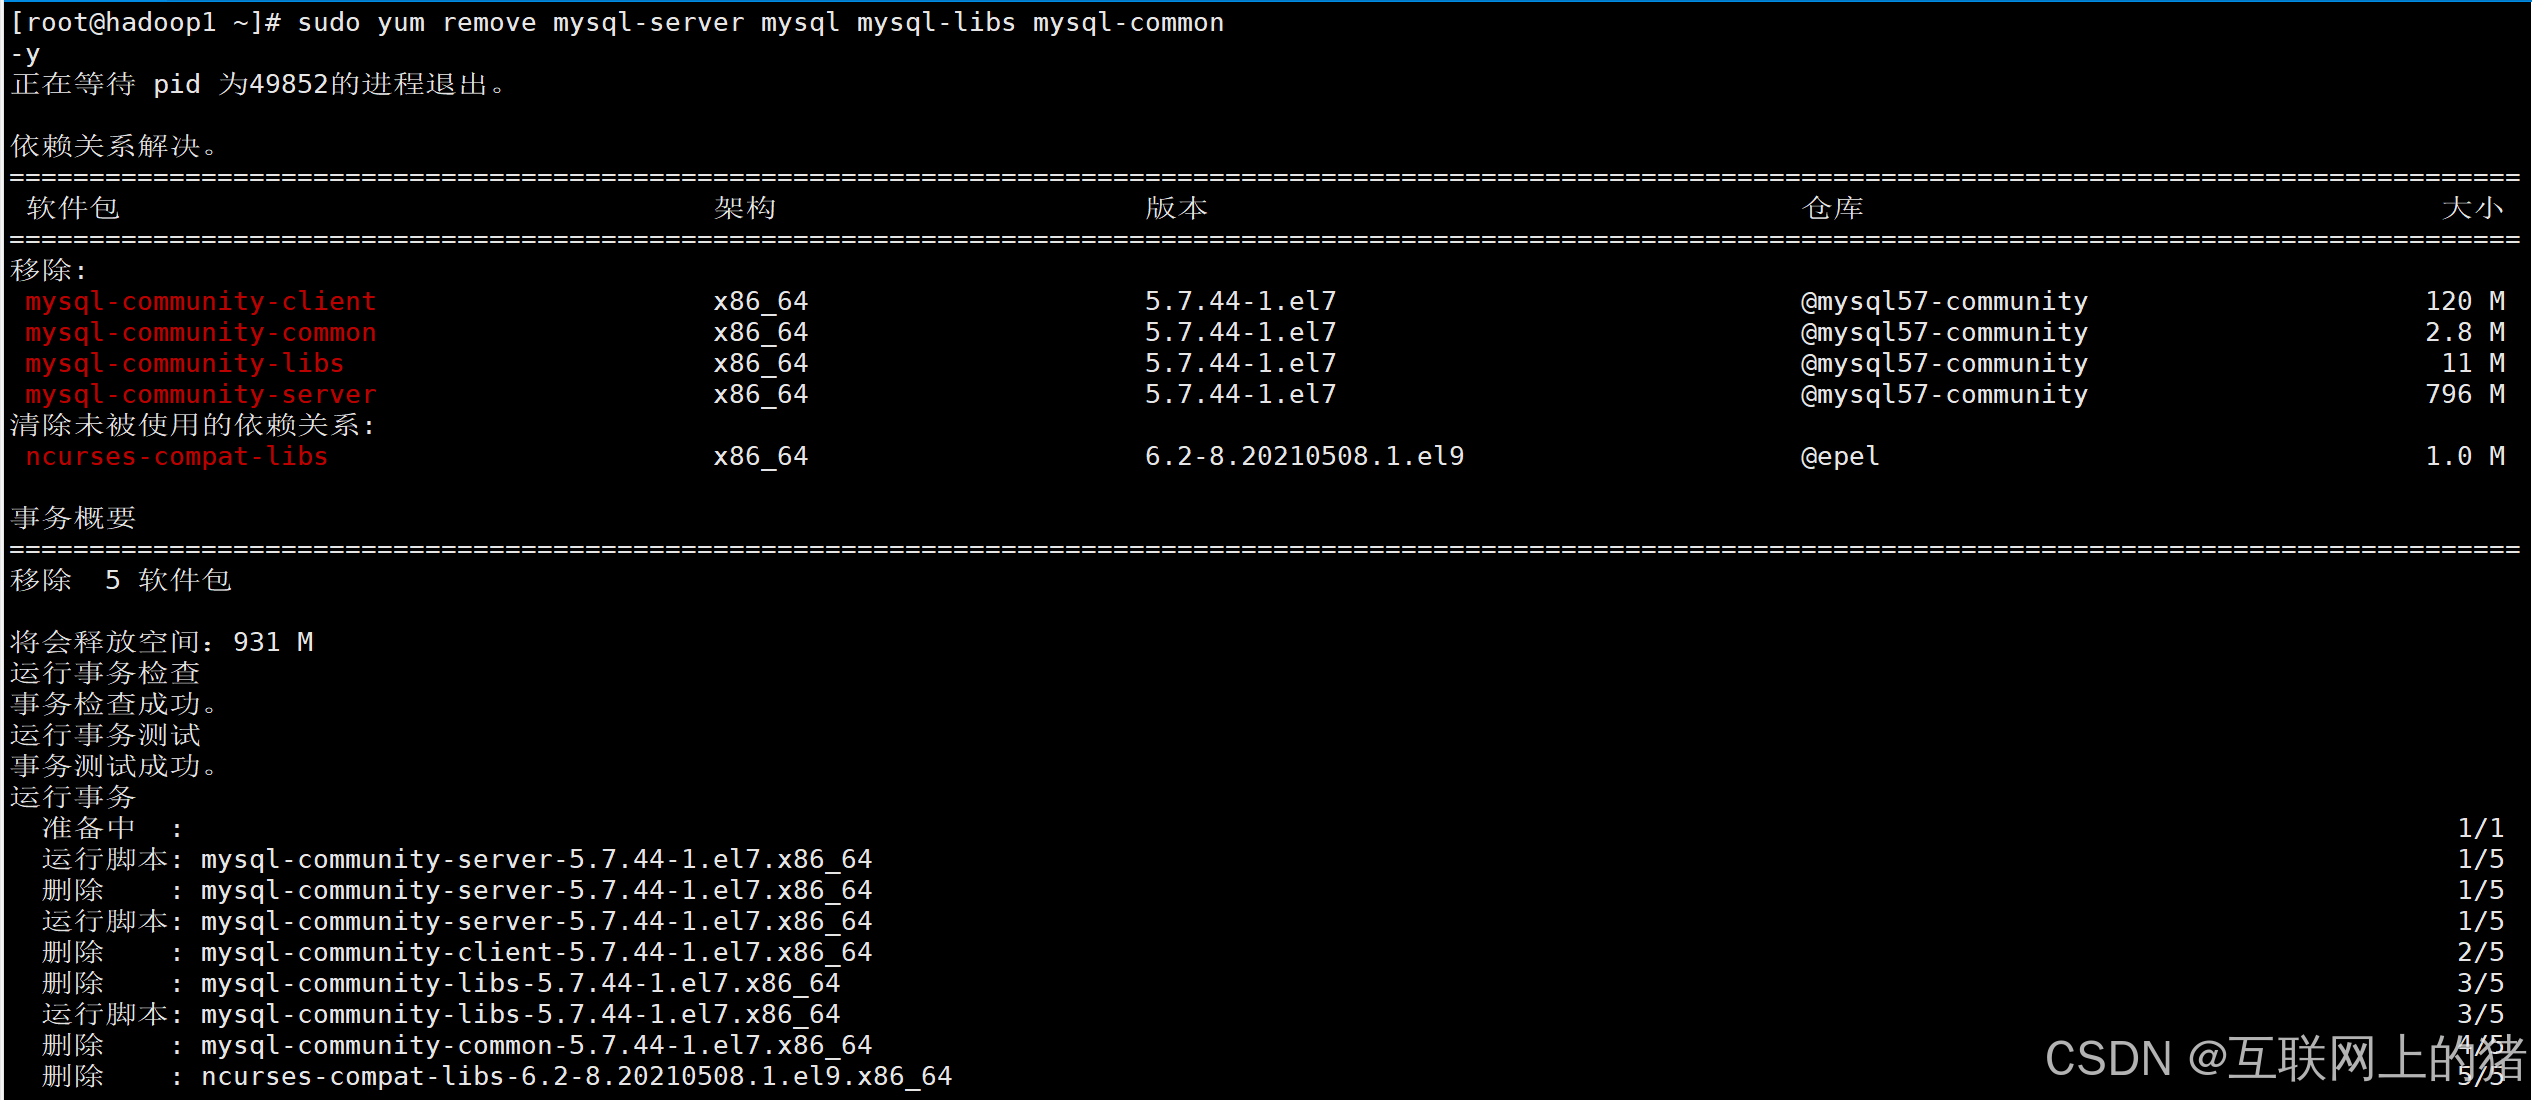
Task: Click the 大小 column header
Action: 2472,208
